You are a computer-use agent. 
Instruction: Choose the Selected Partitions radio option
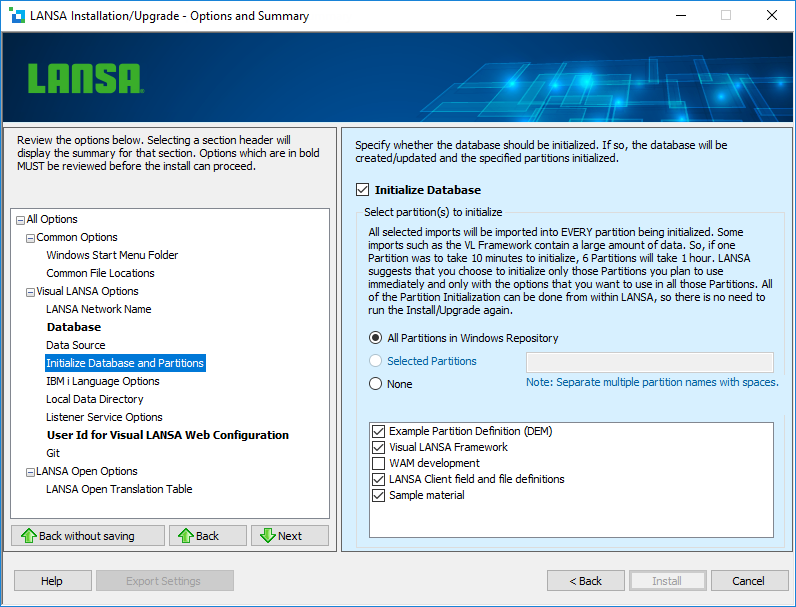(376, 361)
